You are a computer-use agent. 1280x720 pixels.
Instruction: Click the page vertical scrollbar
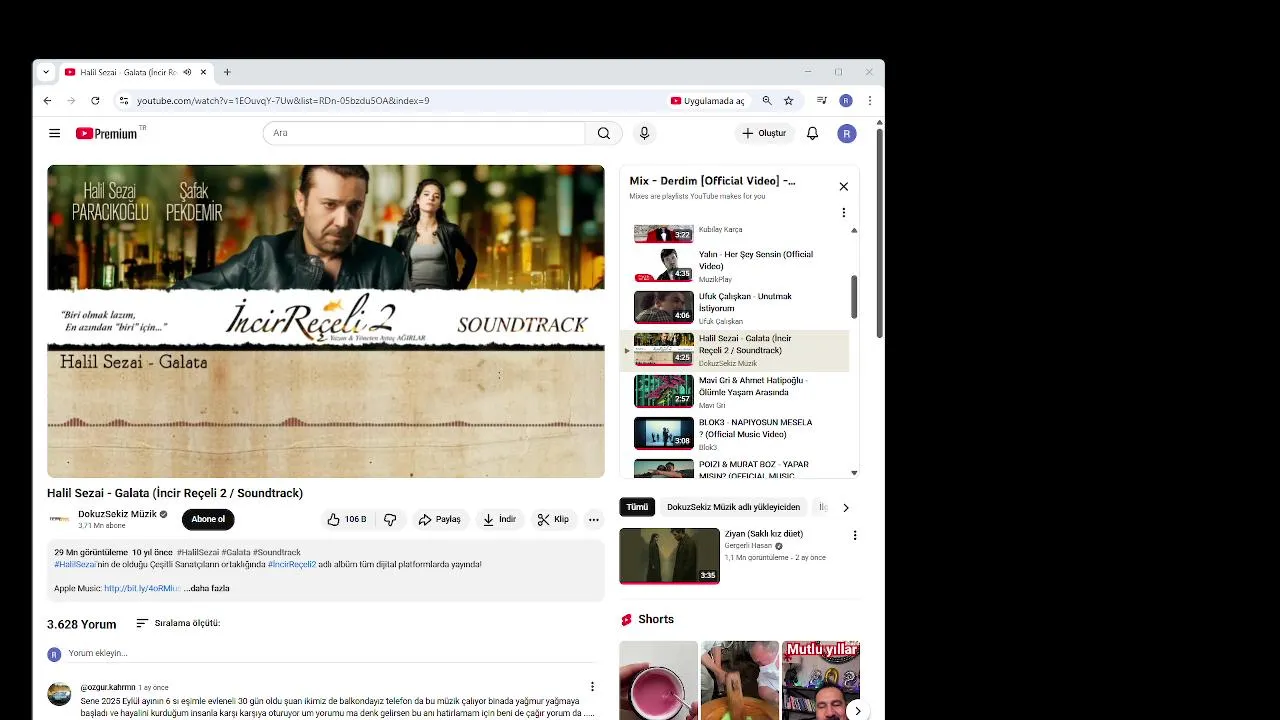[x=879, y=233]
